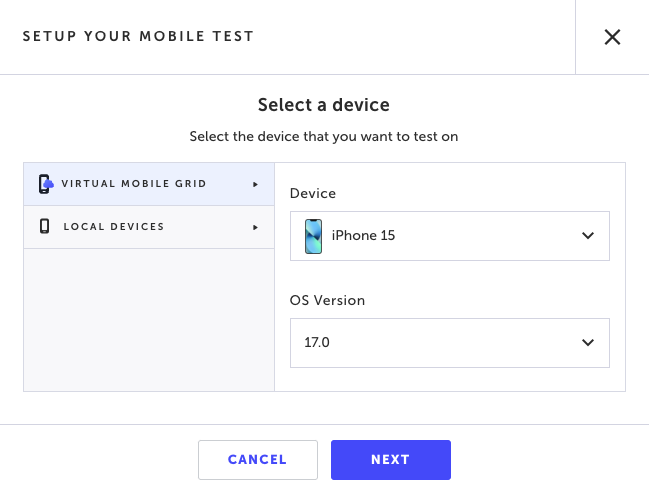Click the 'Select a device' heading

click(x=324, y=105)
